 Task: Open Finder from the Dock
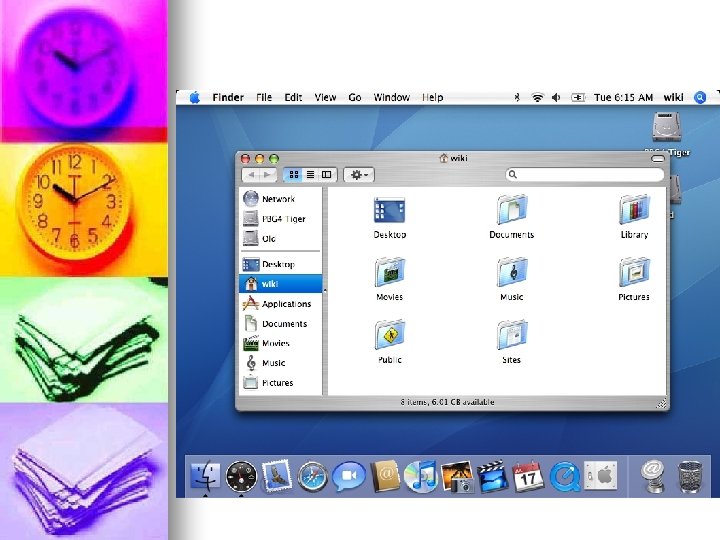tap(205, 476)
